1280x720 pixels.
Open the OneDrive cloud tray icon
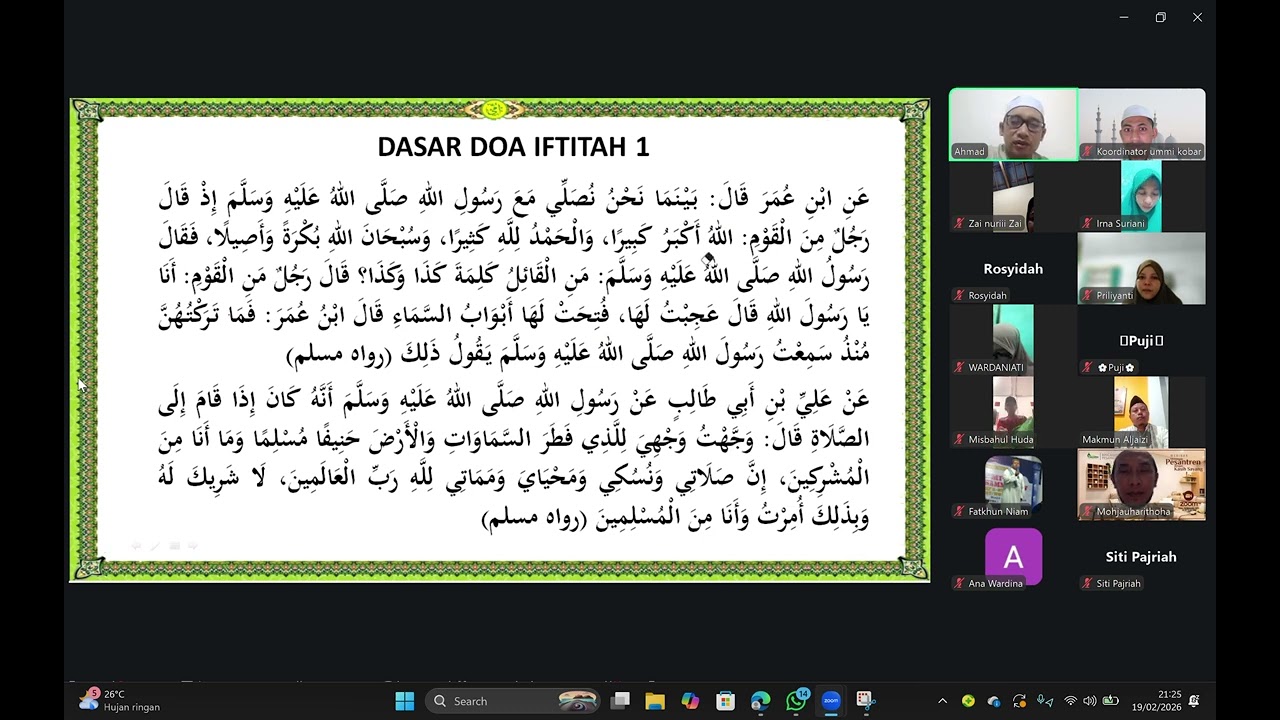[994, 701]
